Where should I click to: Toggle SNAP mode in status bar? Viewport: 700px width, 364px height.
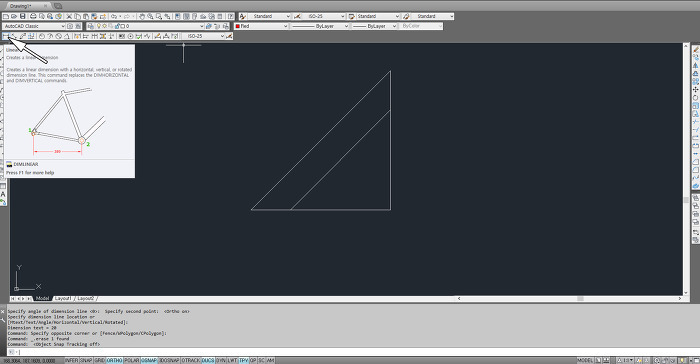coord(86,360)
